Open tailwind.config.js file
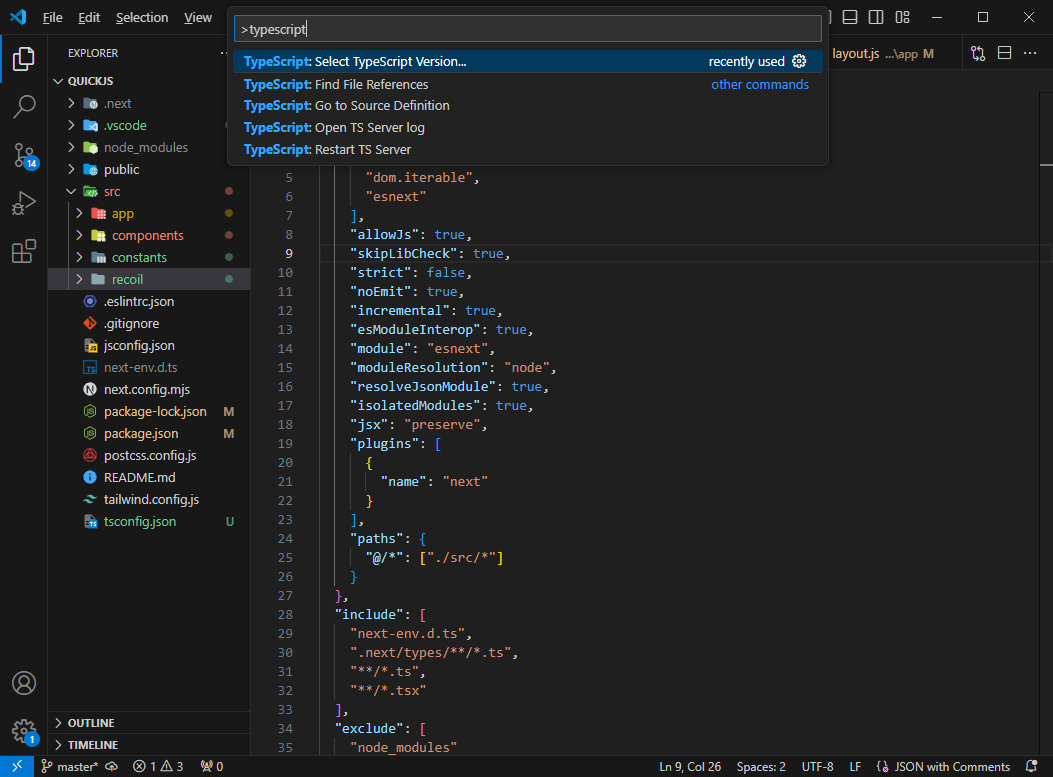The width and height of the screenshot is (1053, 777). [x=149, y=499]
